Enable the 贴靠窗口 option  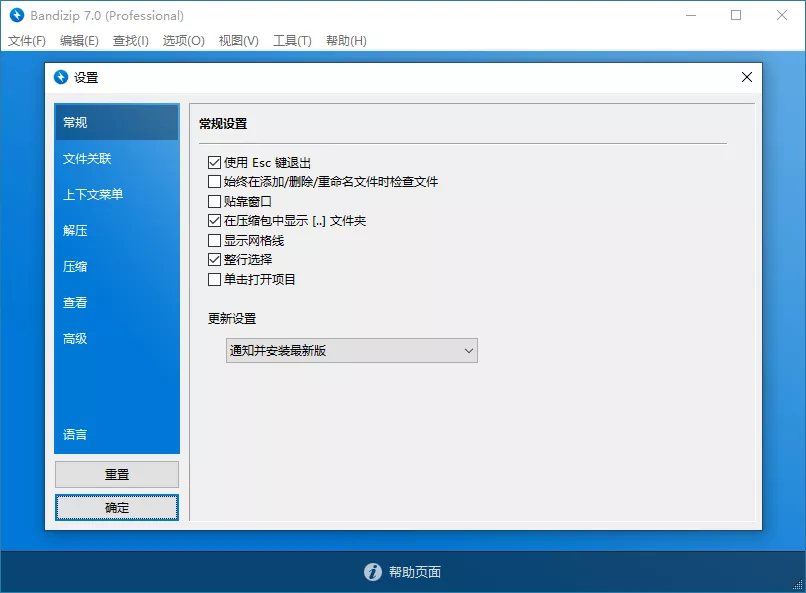tap(216, 201)
